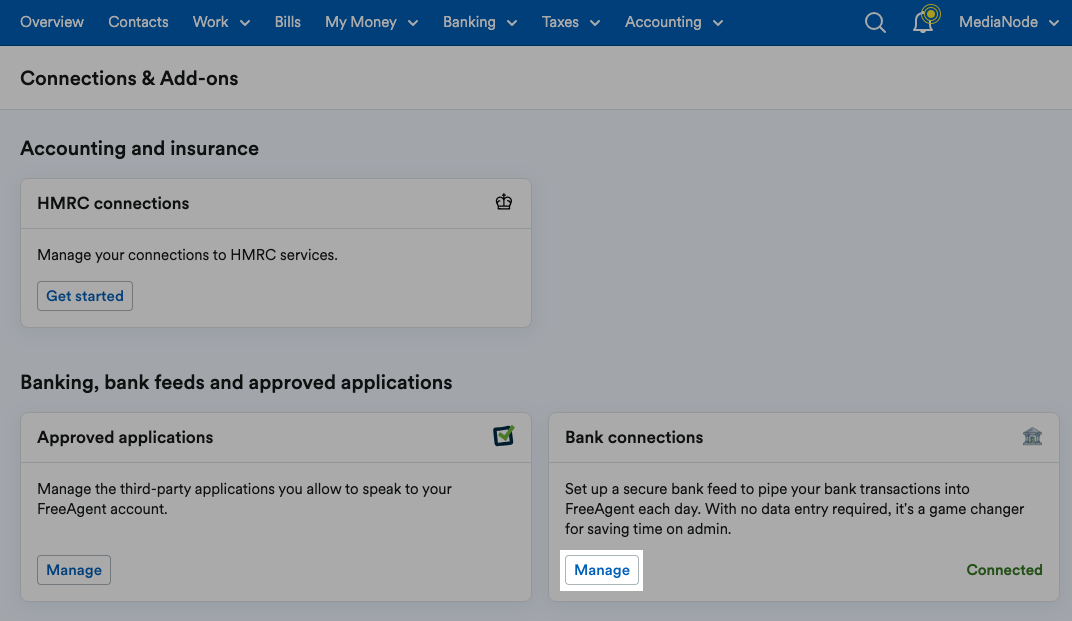This screenshot has width=1072, height=621.
Task: Expand the Taxes dropdown menu
Action: pos(571,22)
